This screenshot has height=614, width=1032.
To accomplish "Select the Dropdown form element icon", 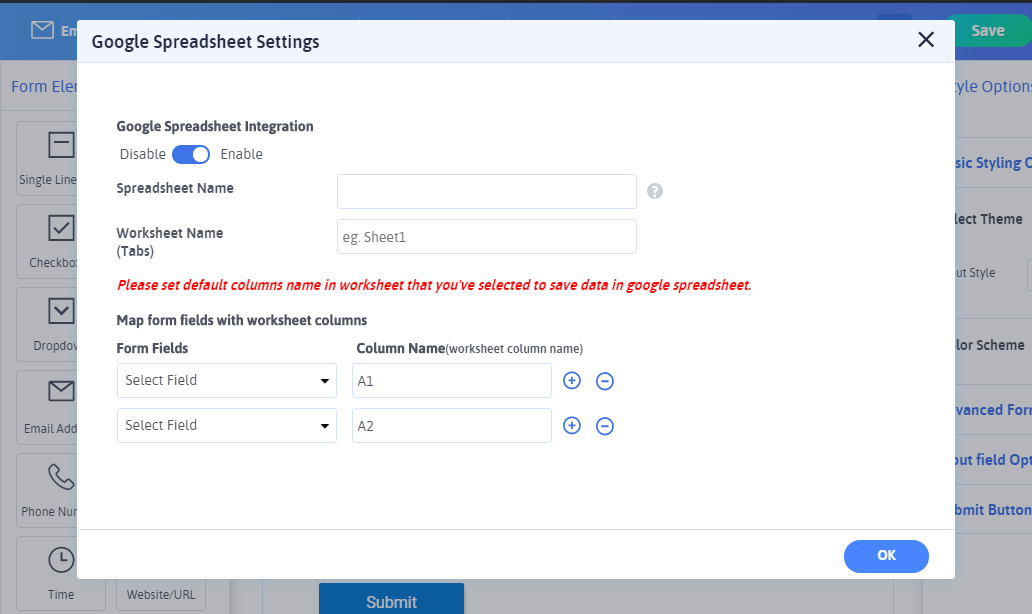I will (61, 311).
